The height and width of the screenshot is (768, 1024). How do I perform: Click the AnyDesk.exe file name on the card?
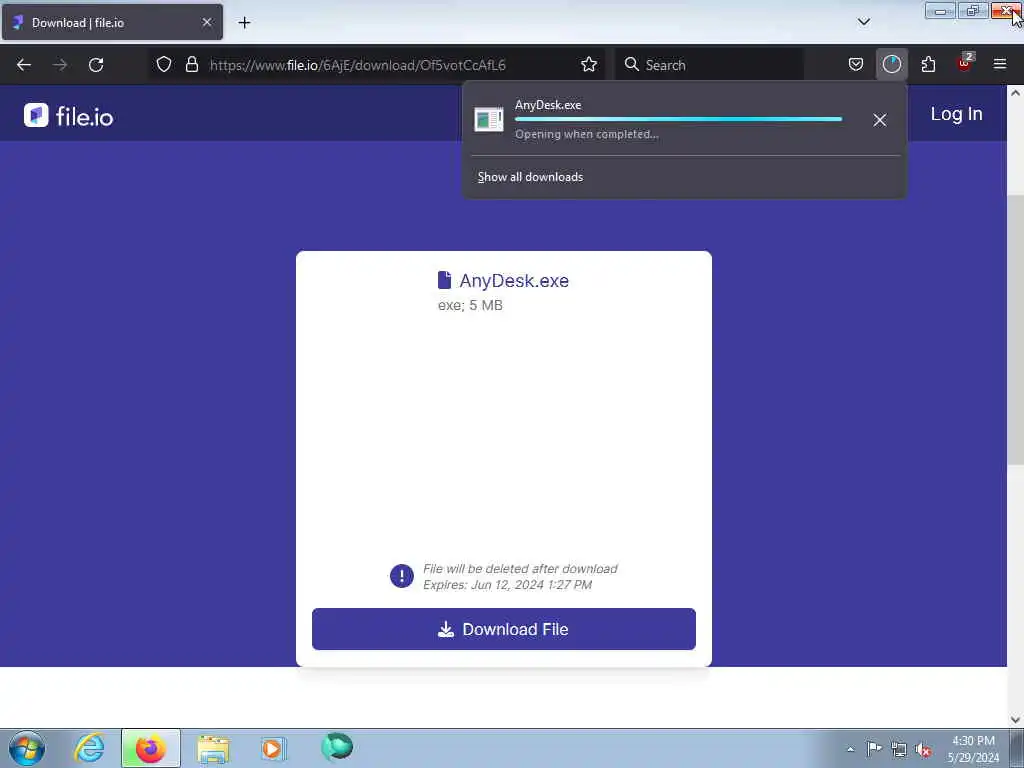click(x=514, y=281)
